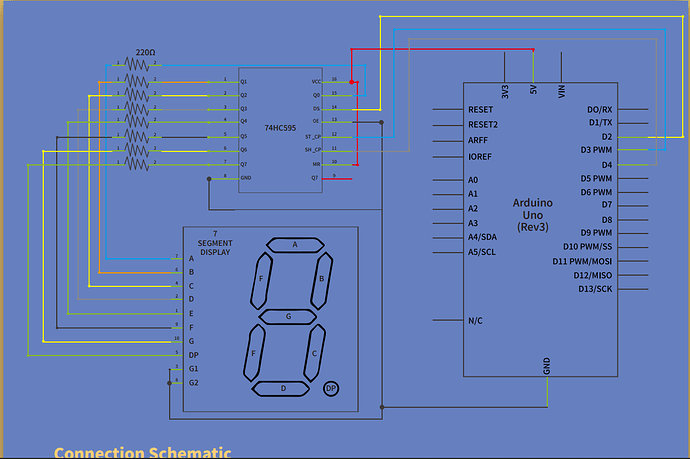Select the VIN power pin label
Viewport: 690px width, 459px height.
562,92
